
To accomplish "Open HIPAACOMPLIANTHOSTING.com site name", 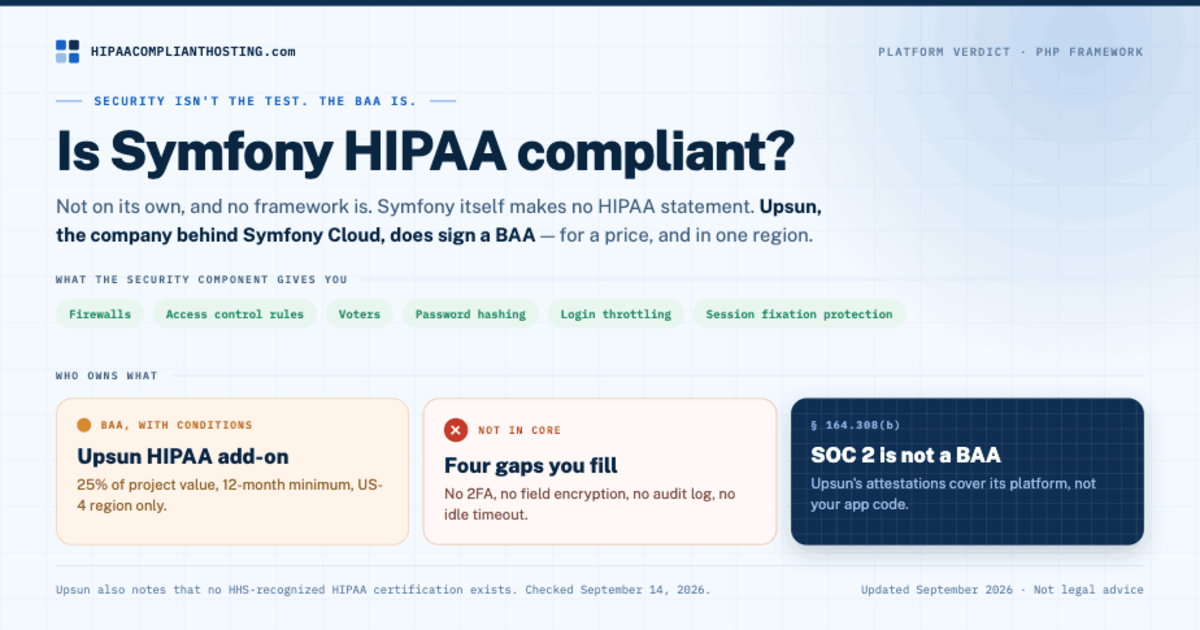I will point(193,52).
